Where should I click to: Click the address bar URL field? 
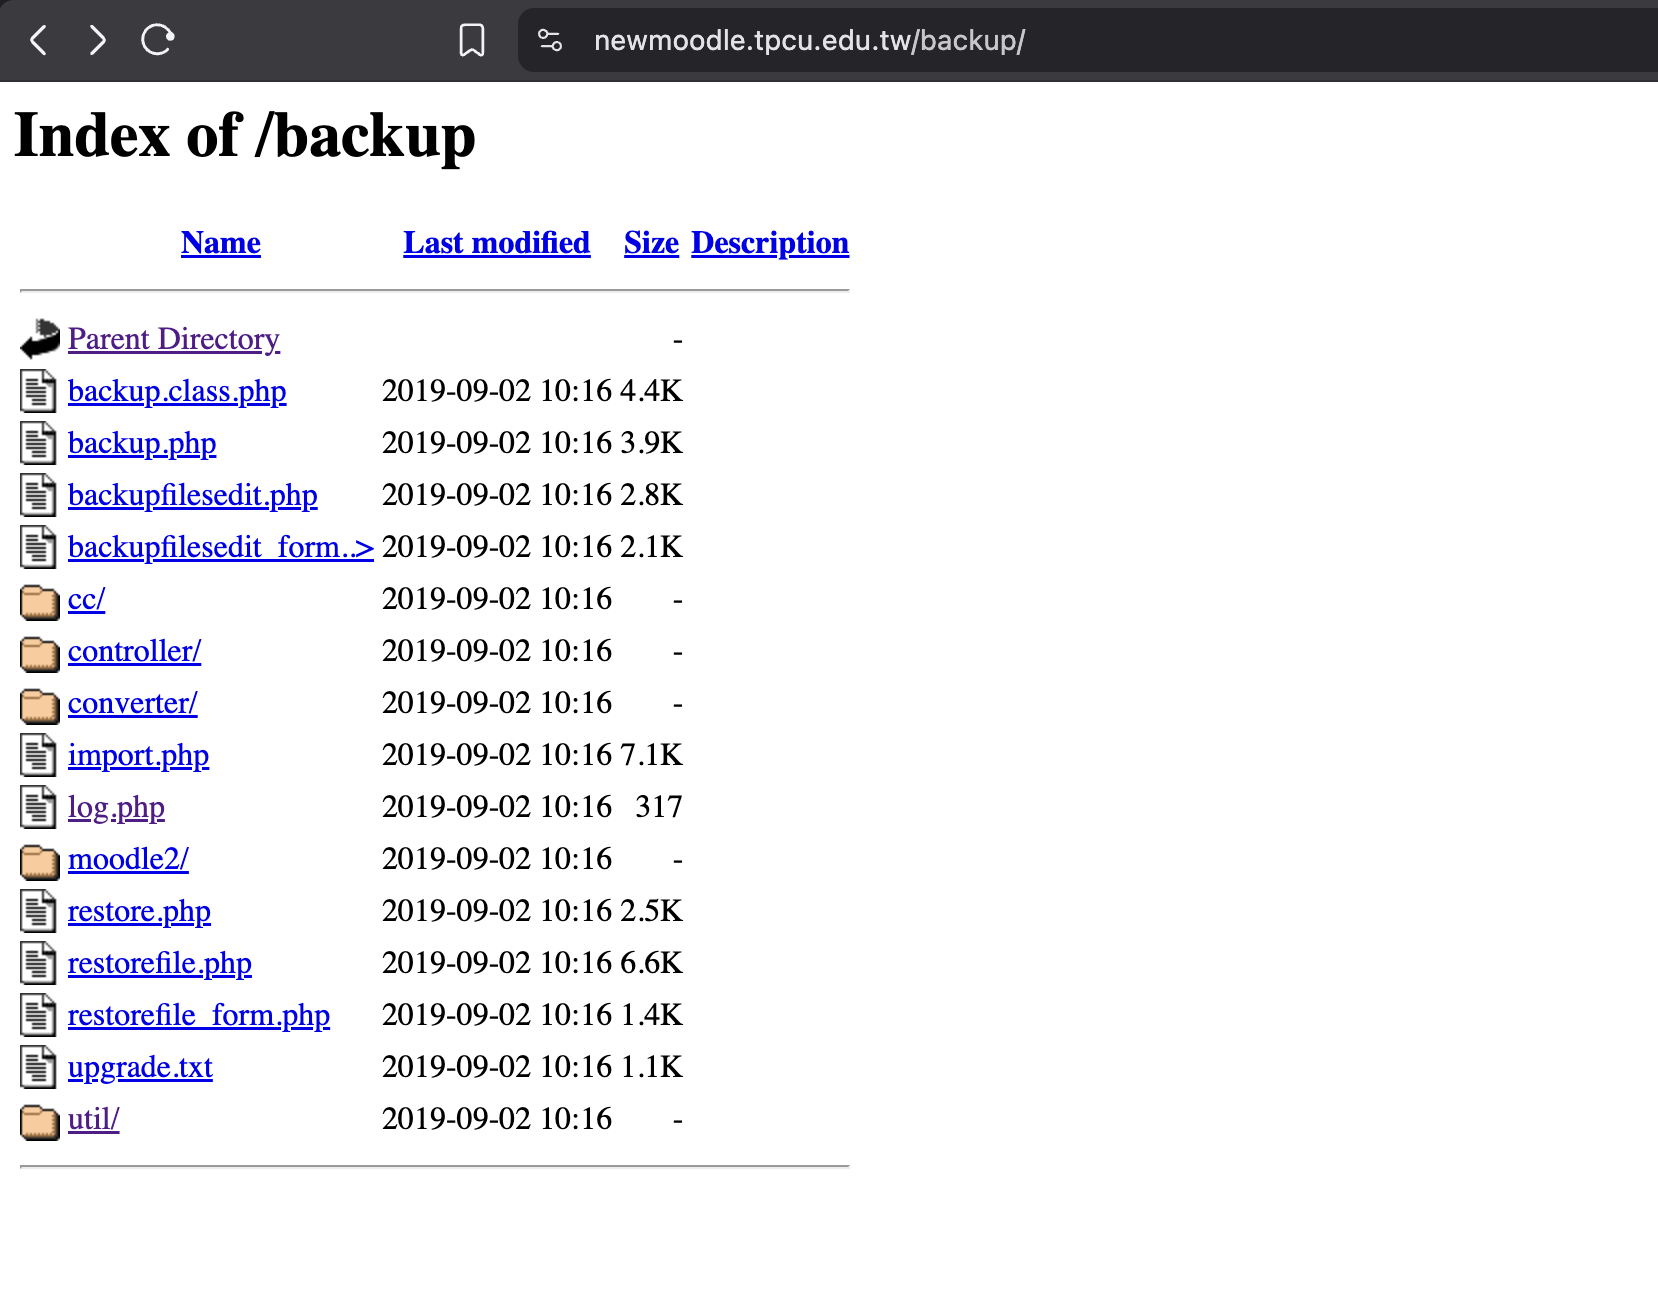pyautogui.click(x=1088, y=40)
